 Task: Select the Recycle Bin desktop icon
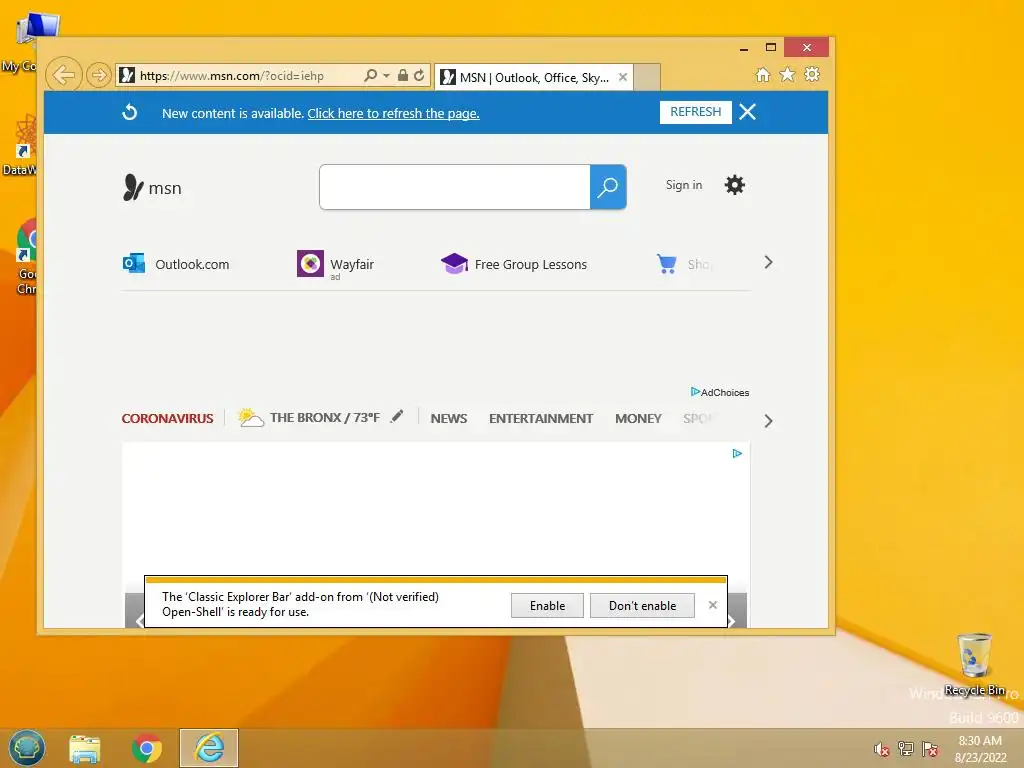[x=974, y=664]
